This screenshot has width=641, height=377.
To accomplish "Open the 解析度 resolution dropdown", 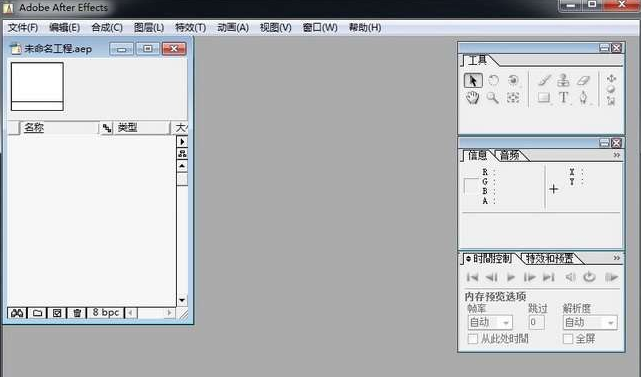I will pyautogui.click(x=589, y=323).
